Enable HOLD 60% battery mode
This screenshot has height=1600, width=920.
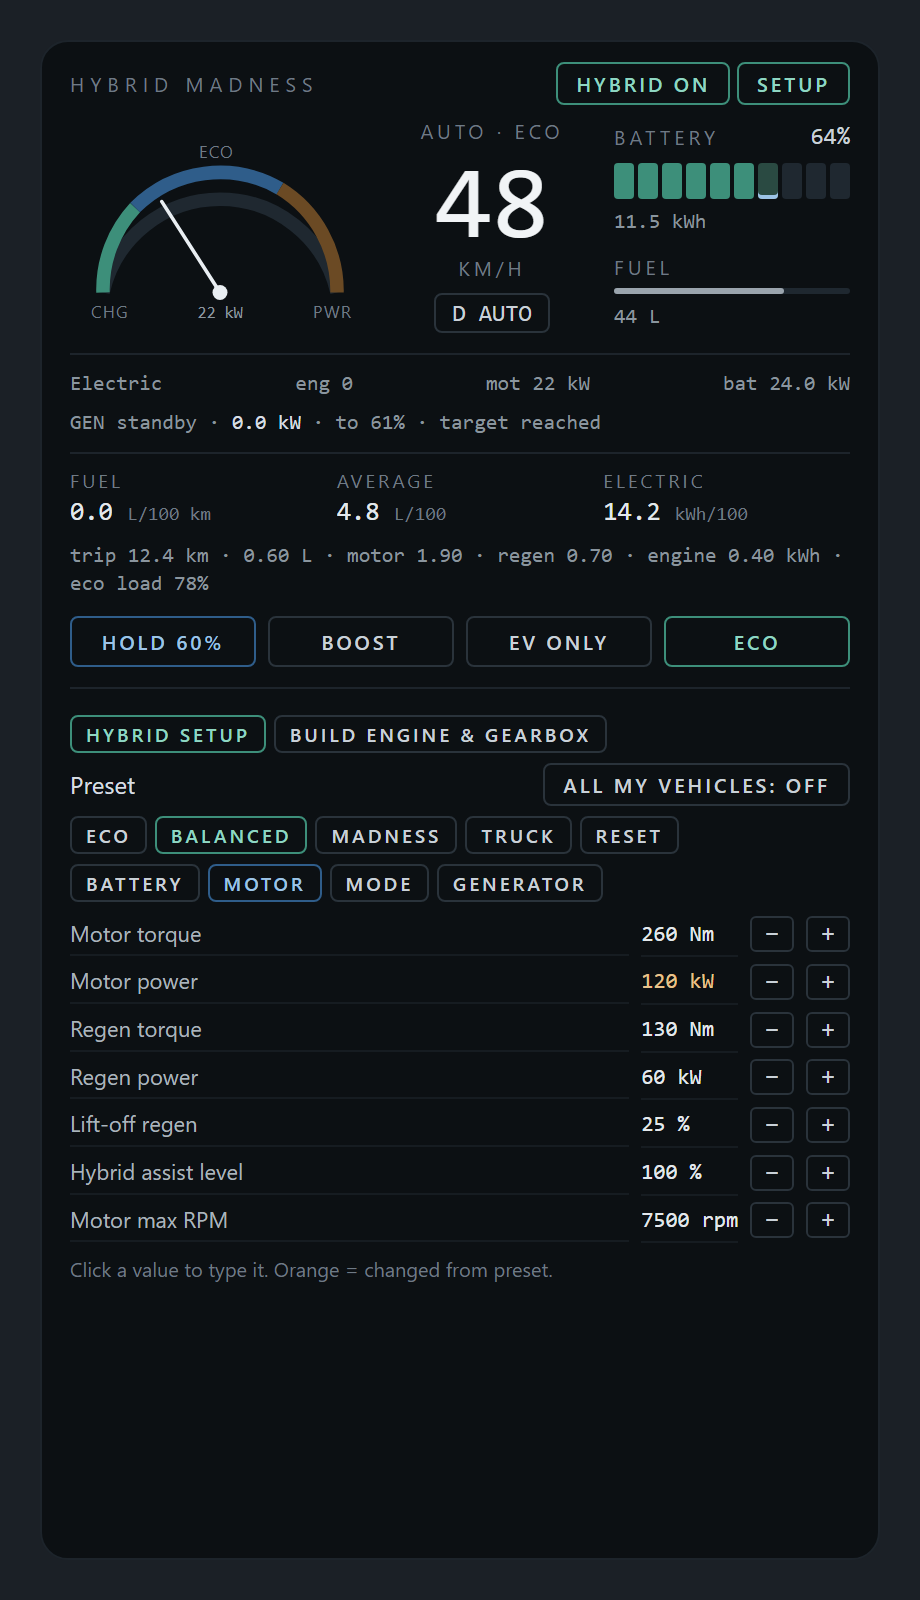pyautogui.click(x=163, y=642)
